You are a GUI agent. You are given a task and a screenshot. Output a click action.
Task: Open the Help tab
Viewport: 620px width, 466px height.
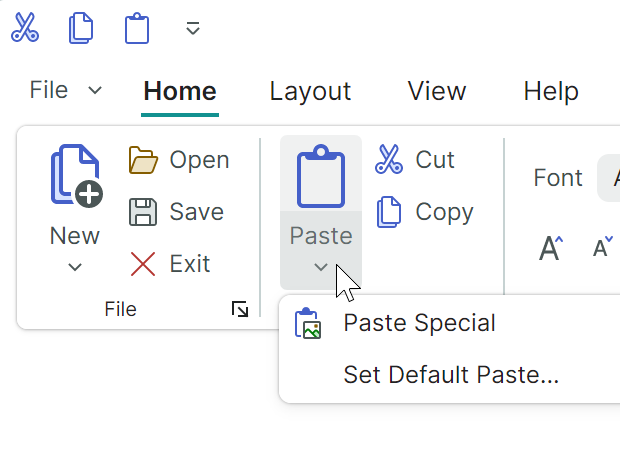551,91
